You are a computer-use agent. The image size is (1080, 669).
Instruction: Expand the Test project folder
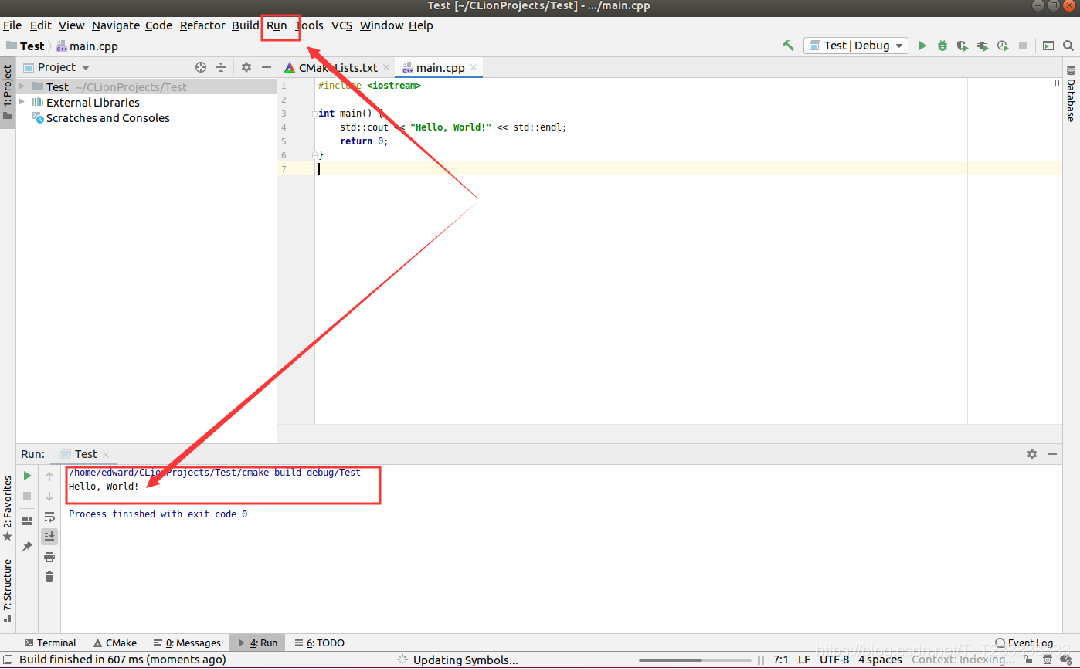21,87
